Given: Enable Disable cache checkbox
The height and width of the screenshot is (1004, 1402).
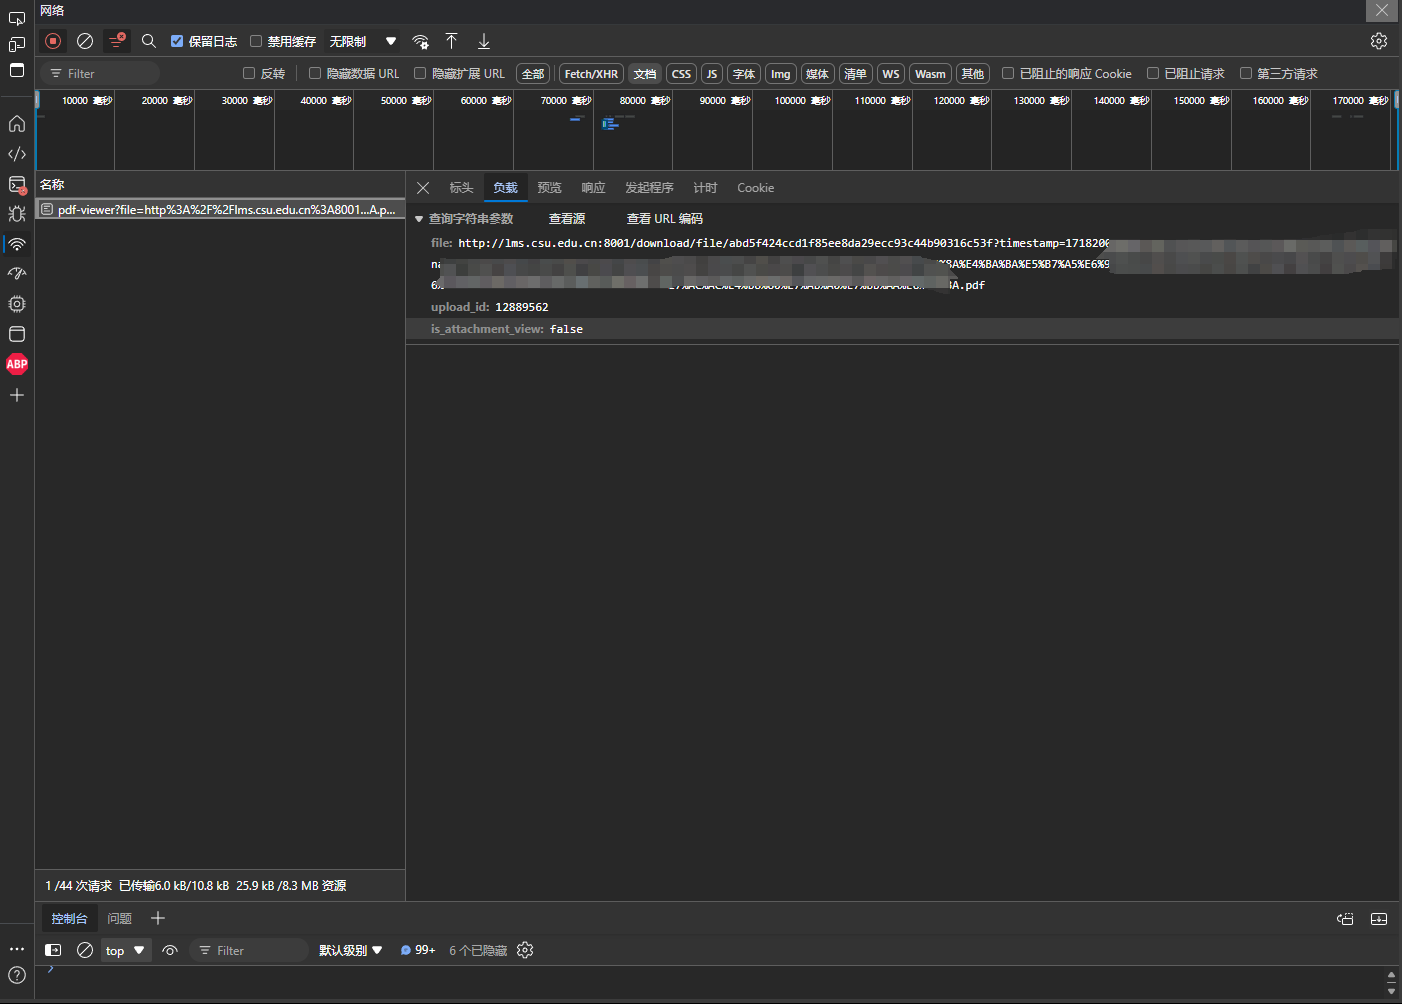Looking at the screenshot, I should point(256,41).
